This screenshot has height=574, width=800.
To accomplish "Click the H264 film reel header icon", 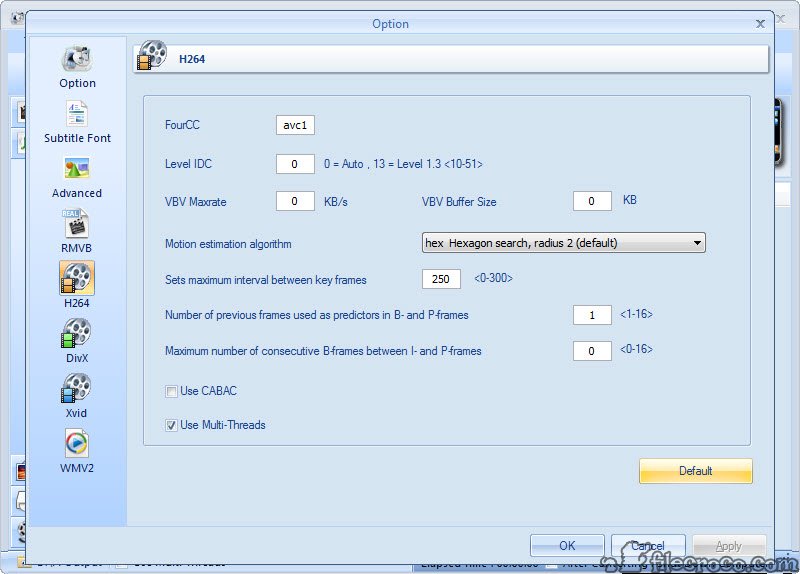I will 152,55.
